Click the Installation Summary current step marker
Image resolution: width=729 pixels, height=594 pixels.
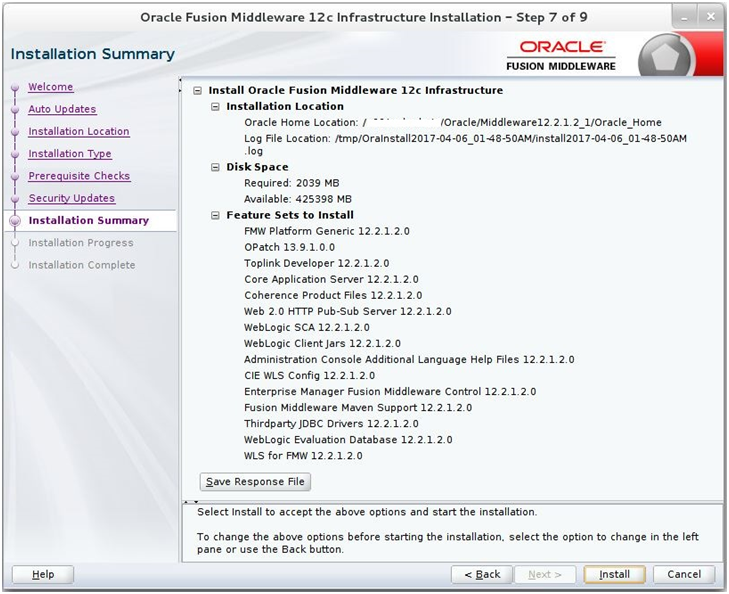pyautogui.click(x=15, y=221)
